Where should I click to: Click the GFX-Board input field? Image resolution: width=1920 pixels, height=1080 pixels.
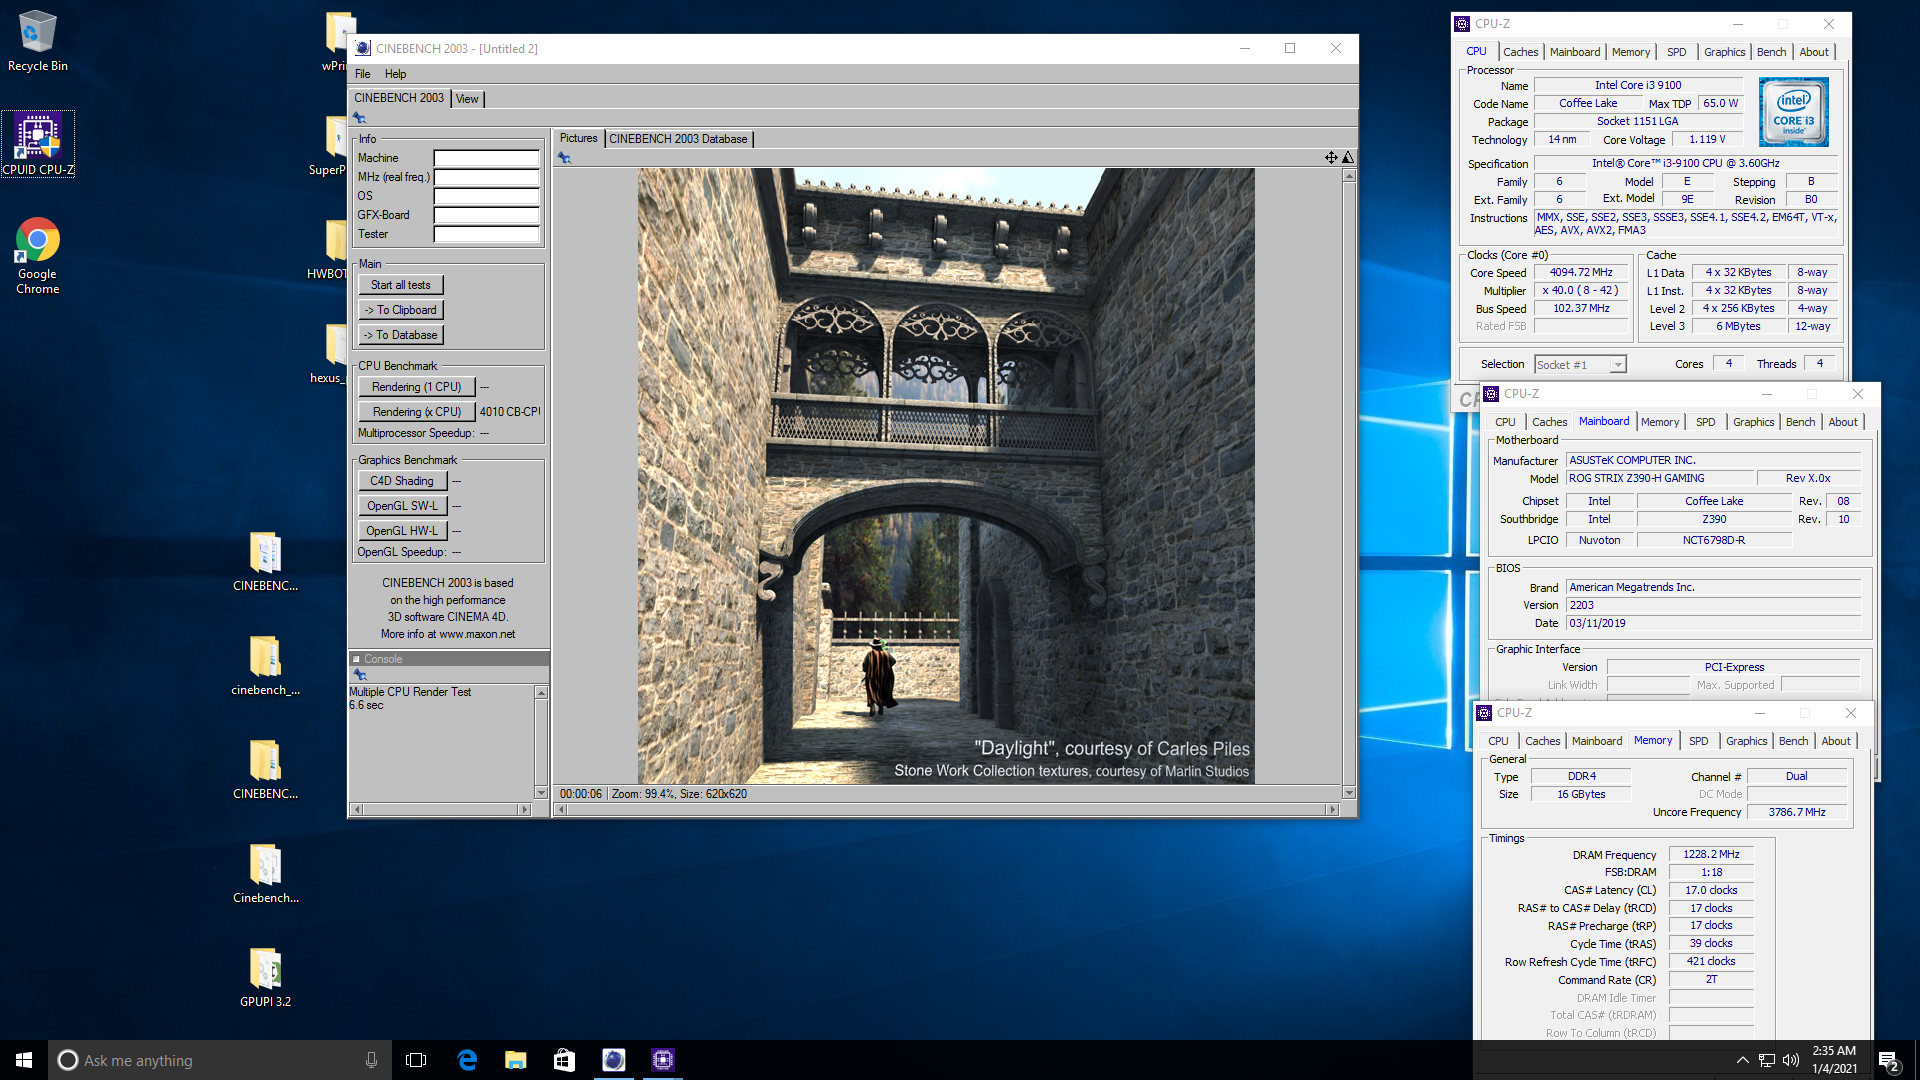tap(486, 215)
